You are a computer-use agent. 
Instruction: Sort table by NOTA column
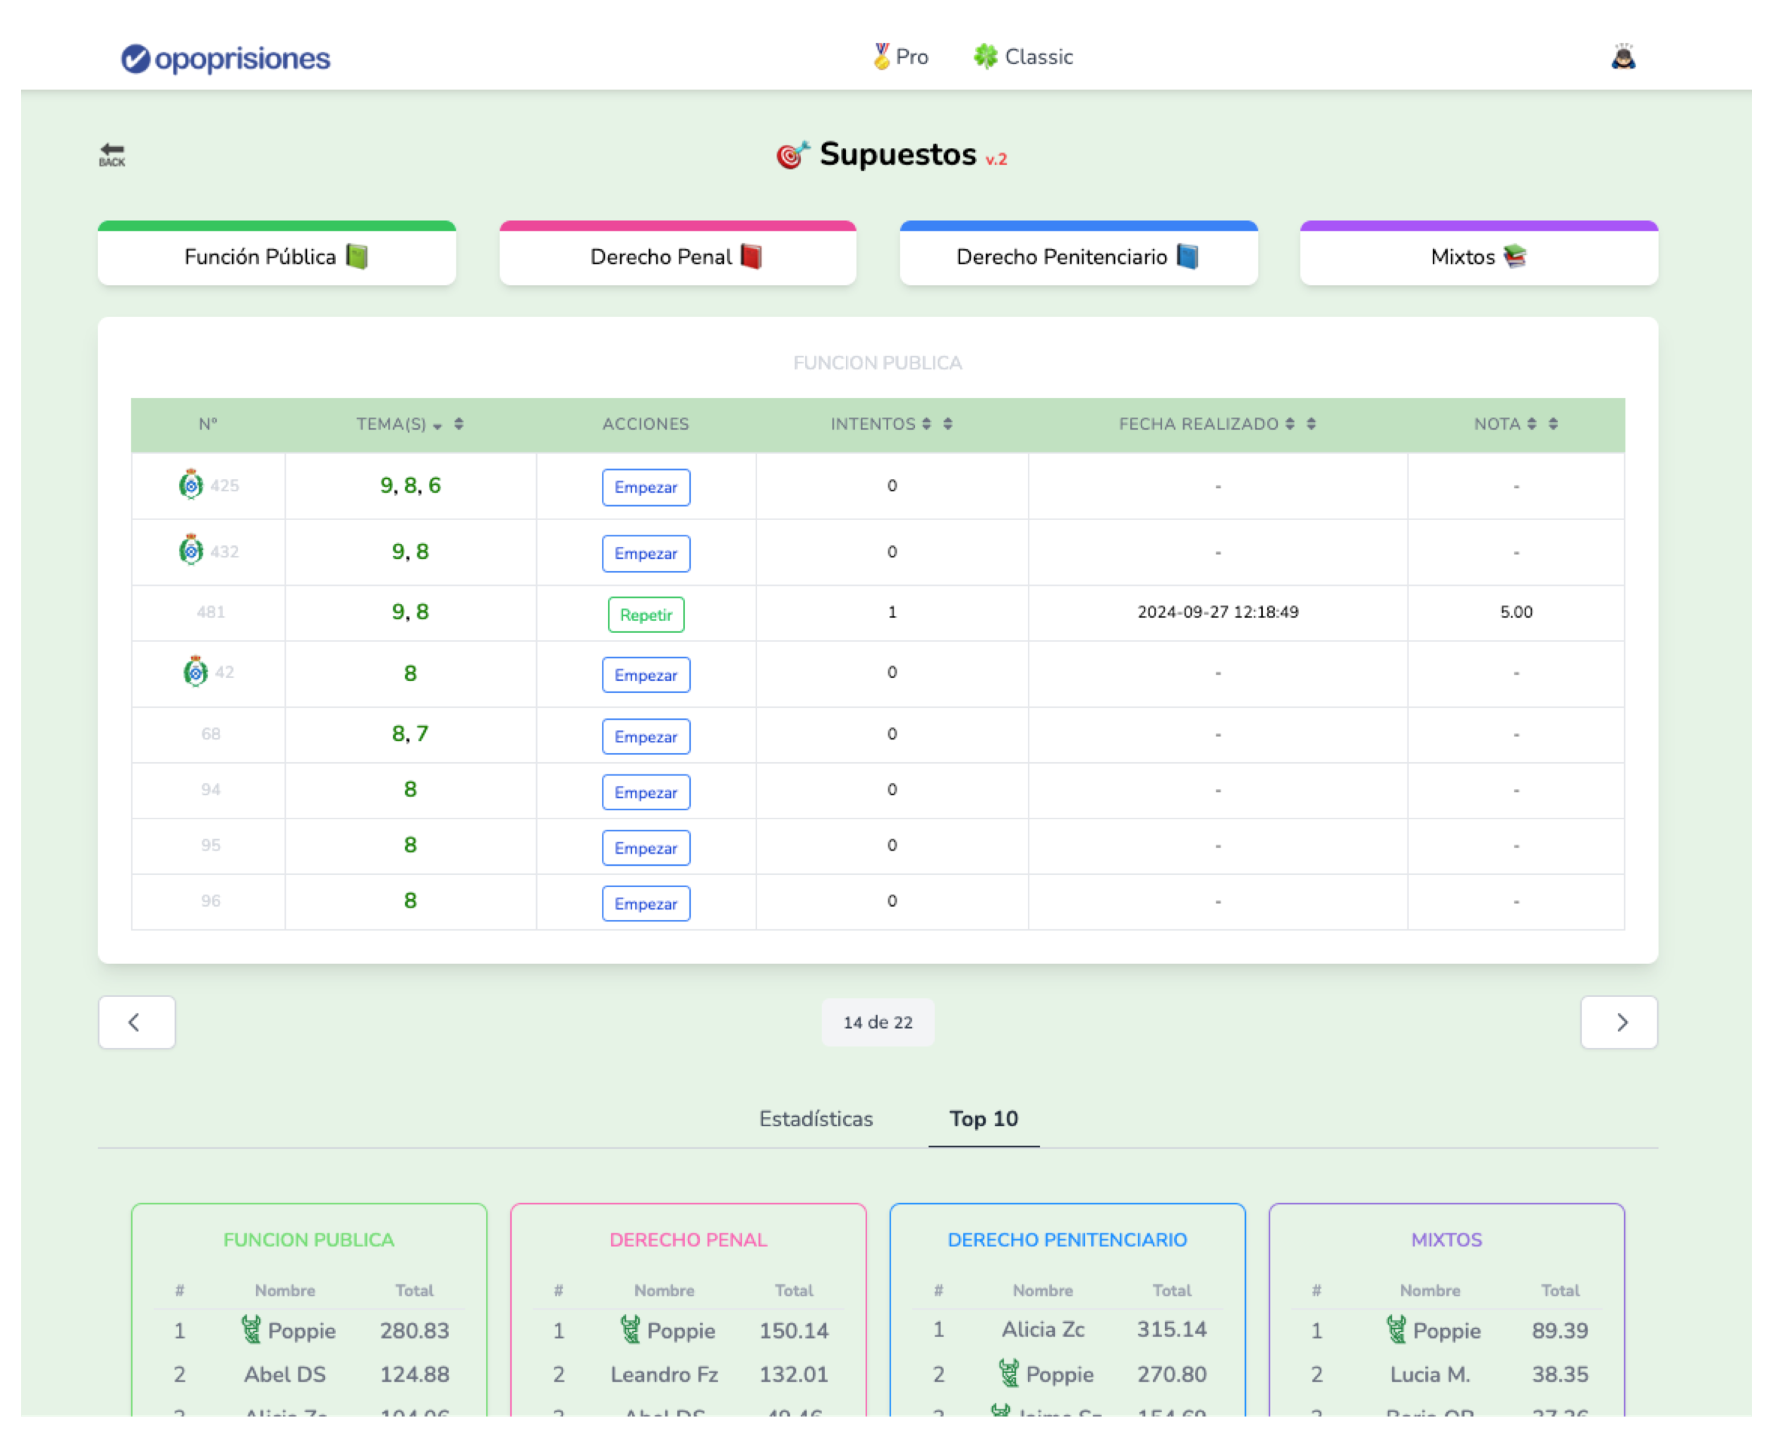tap(1515, 424)
